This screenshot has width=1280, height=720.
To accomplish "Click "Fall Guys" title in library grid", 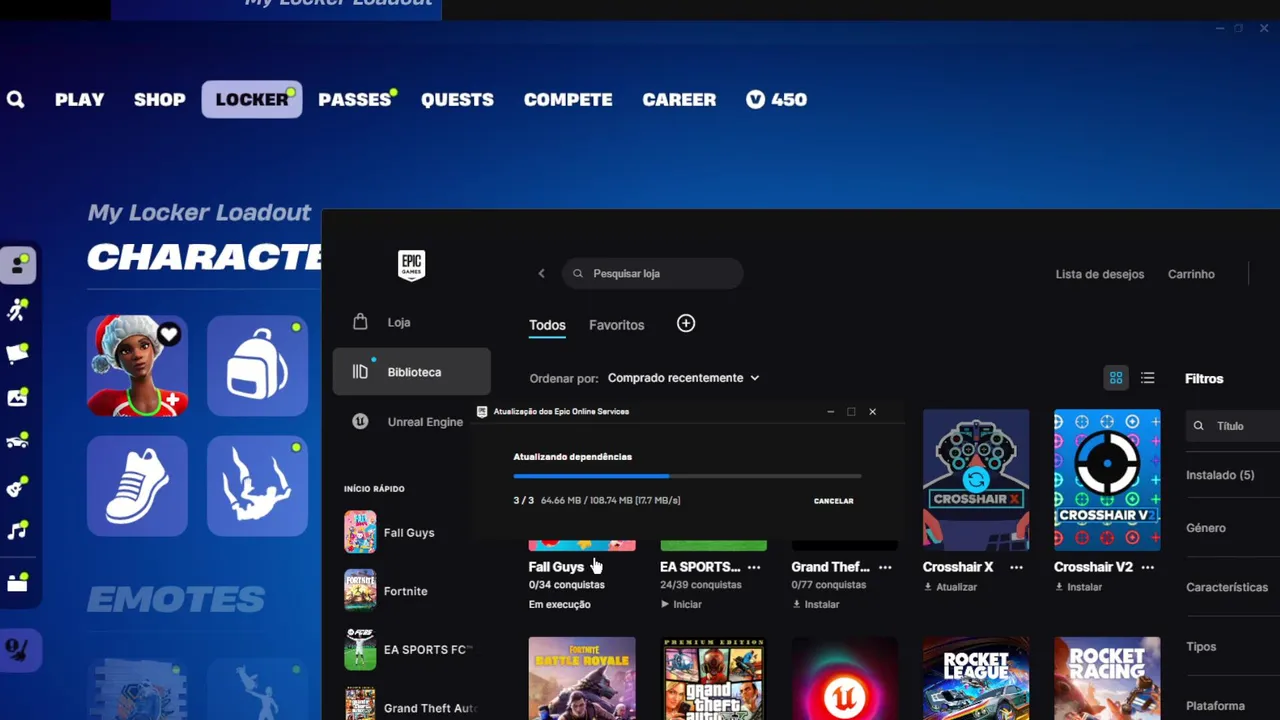I will click(556, 567).
